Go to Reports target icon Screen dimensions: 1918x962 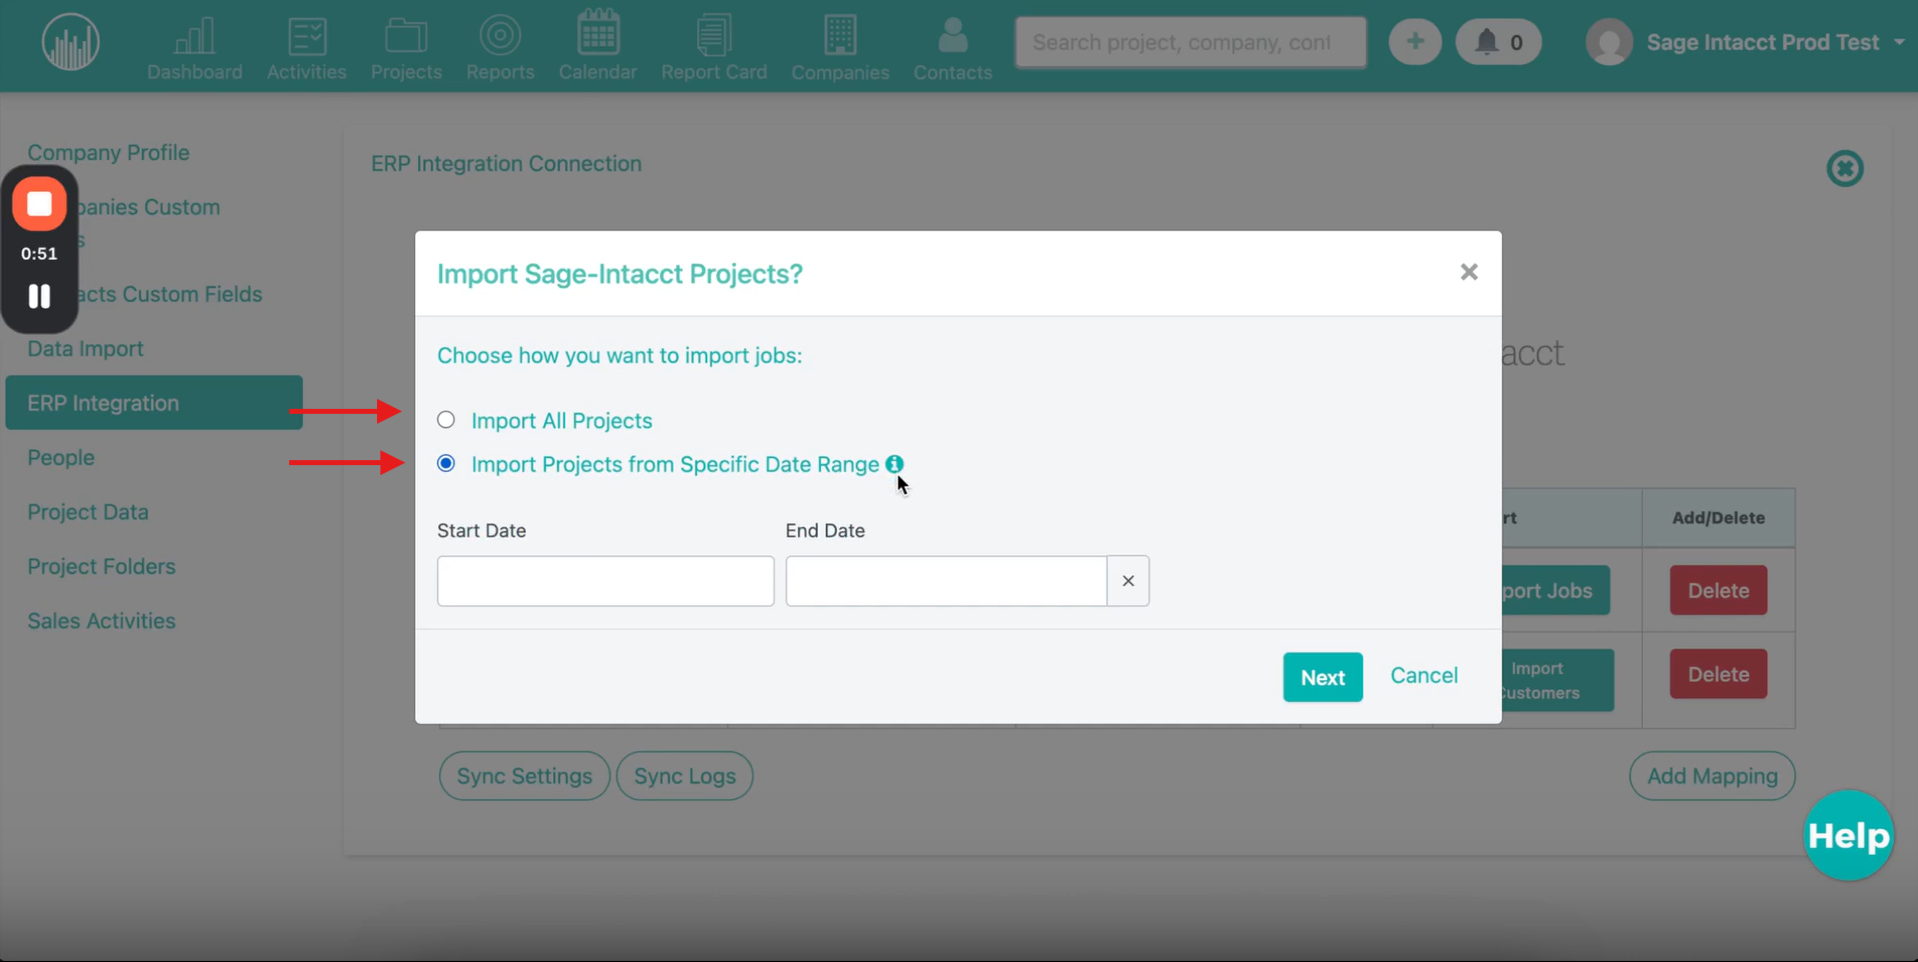500,37
